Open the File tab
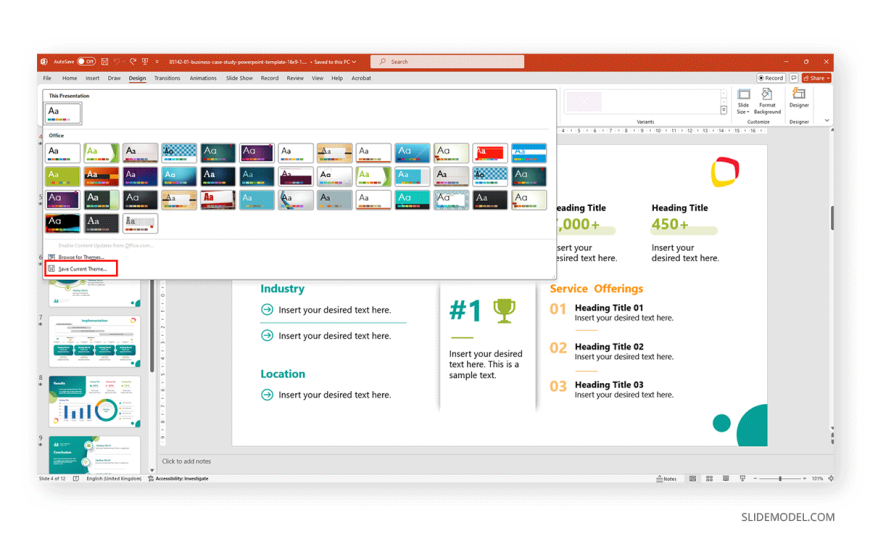 click(47, 78)
